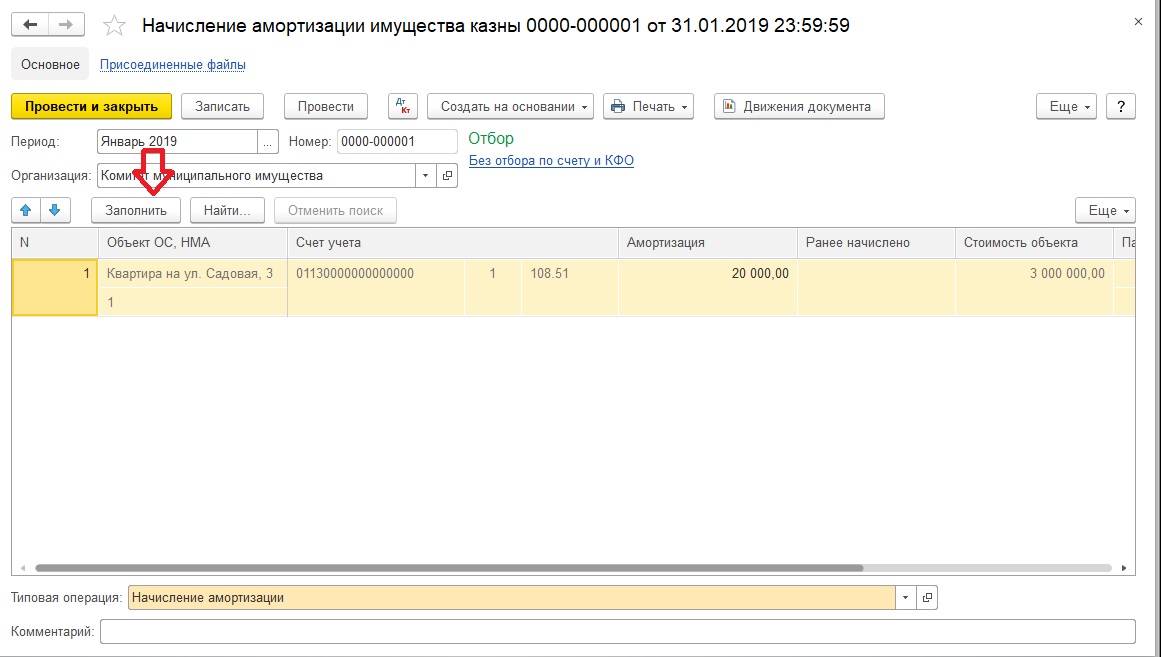Open the organization record via its open icon
The image size is (1161, 657).
click(x=447, y=176)
